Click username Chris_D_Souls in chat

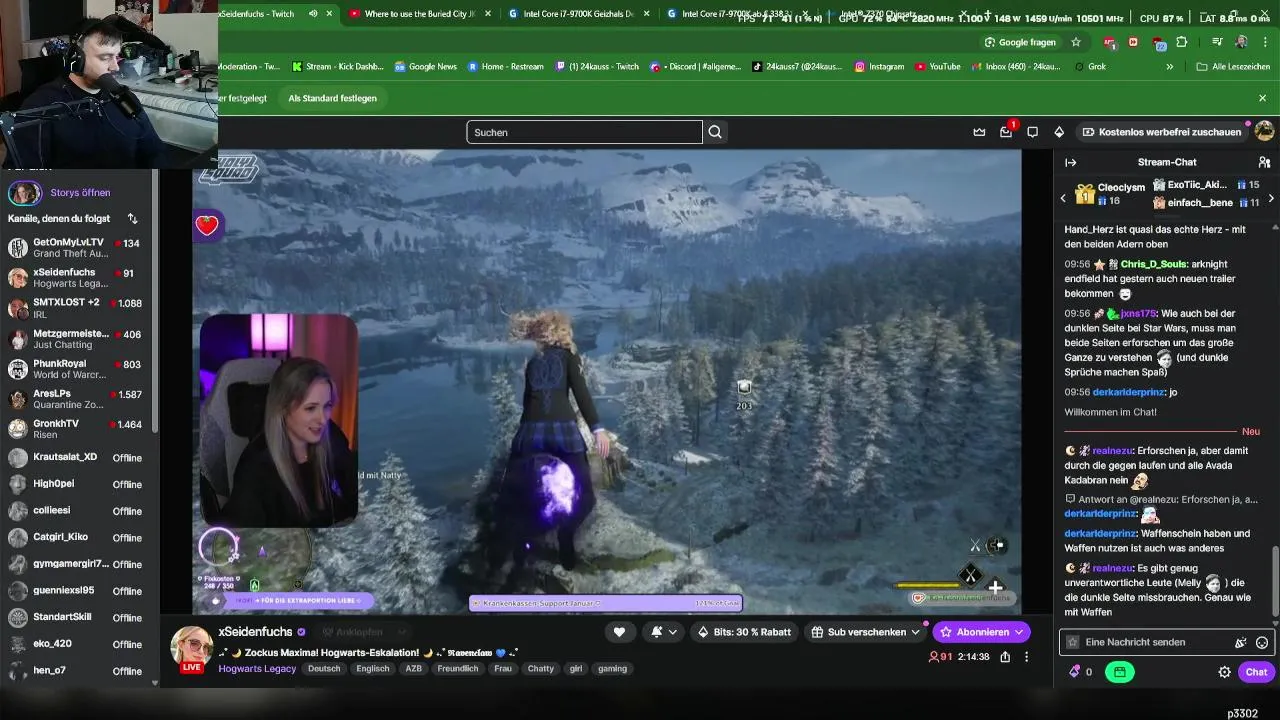point(1153,264)
